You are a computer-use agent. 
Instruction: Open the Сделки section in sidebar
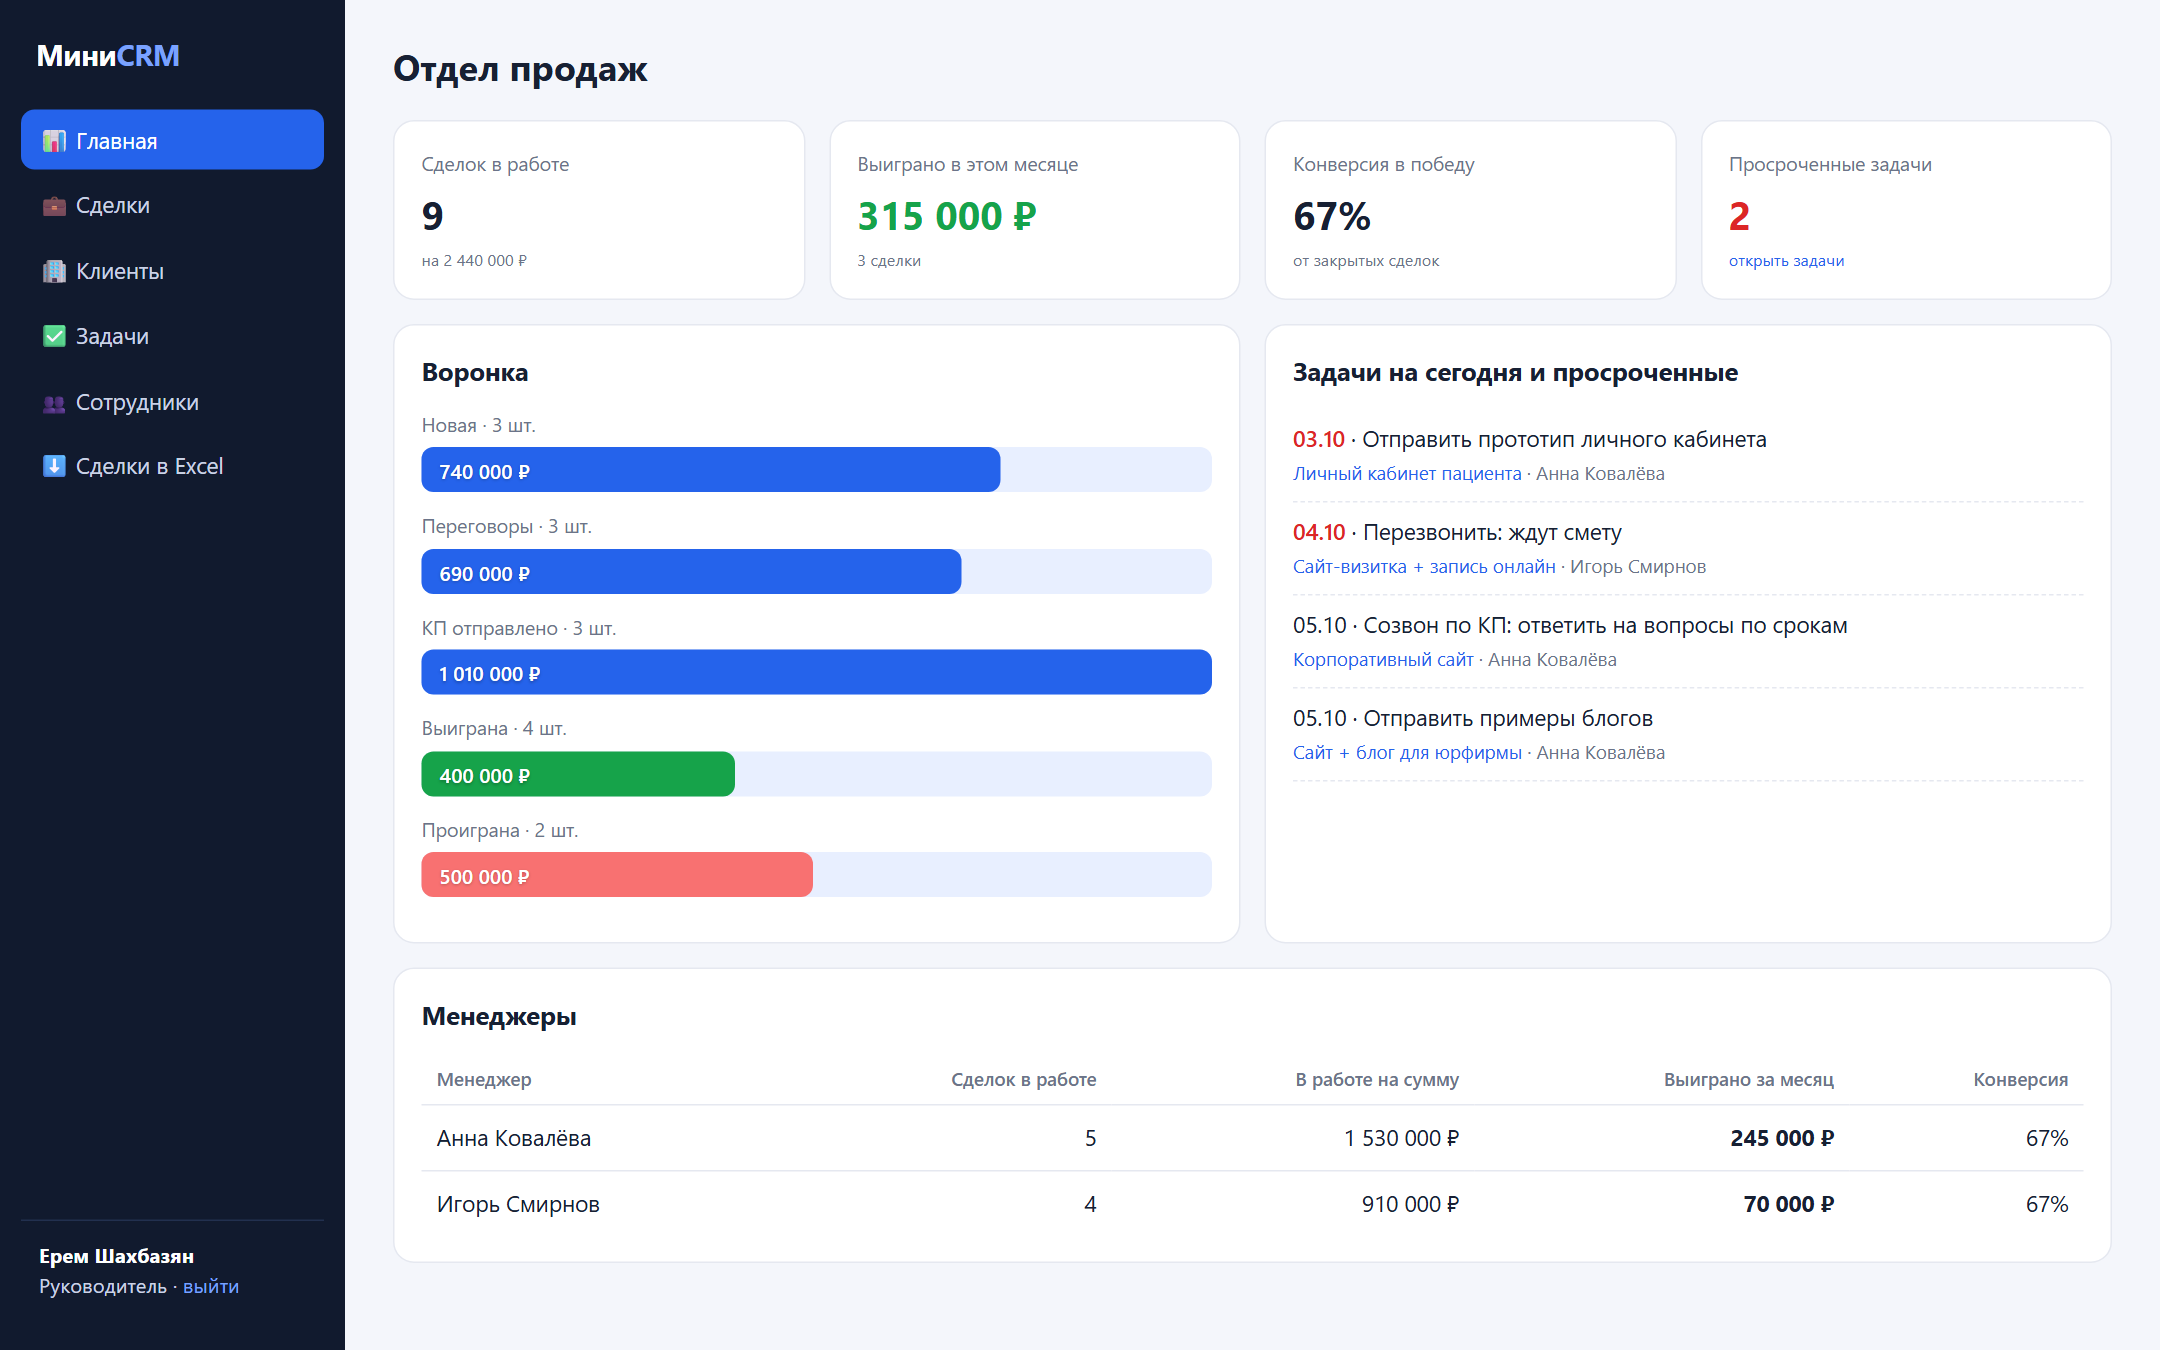172,206
